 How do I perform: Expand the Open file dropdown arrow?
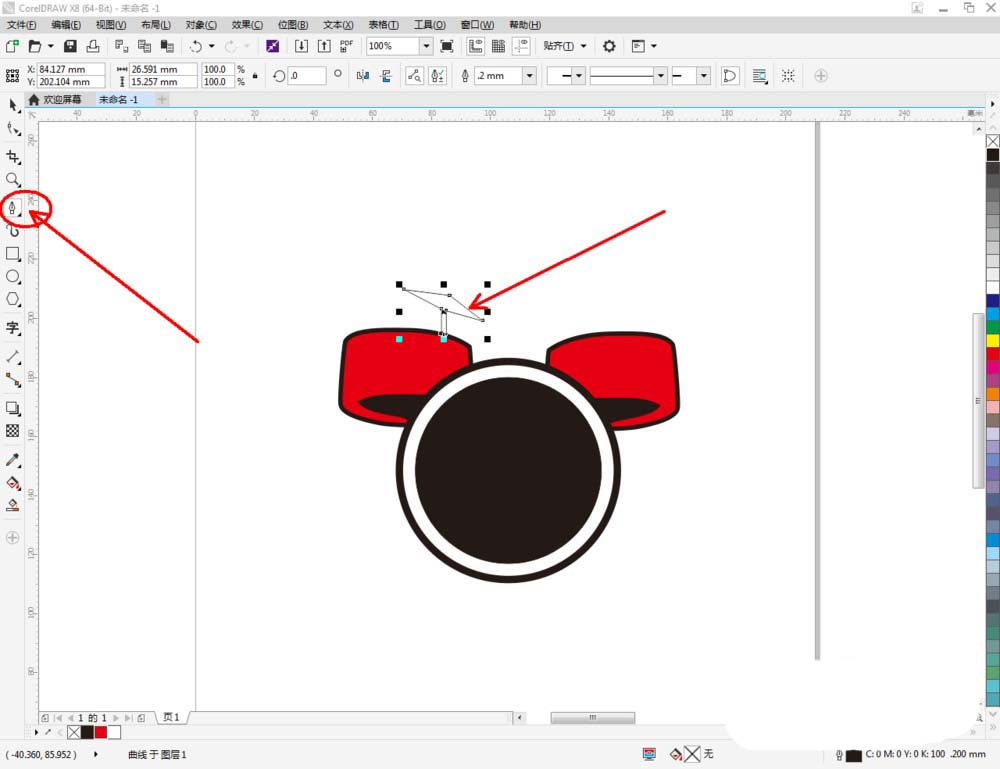(x=50, y=46)
